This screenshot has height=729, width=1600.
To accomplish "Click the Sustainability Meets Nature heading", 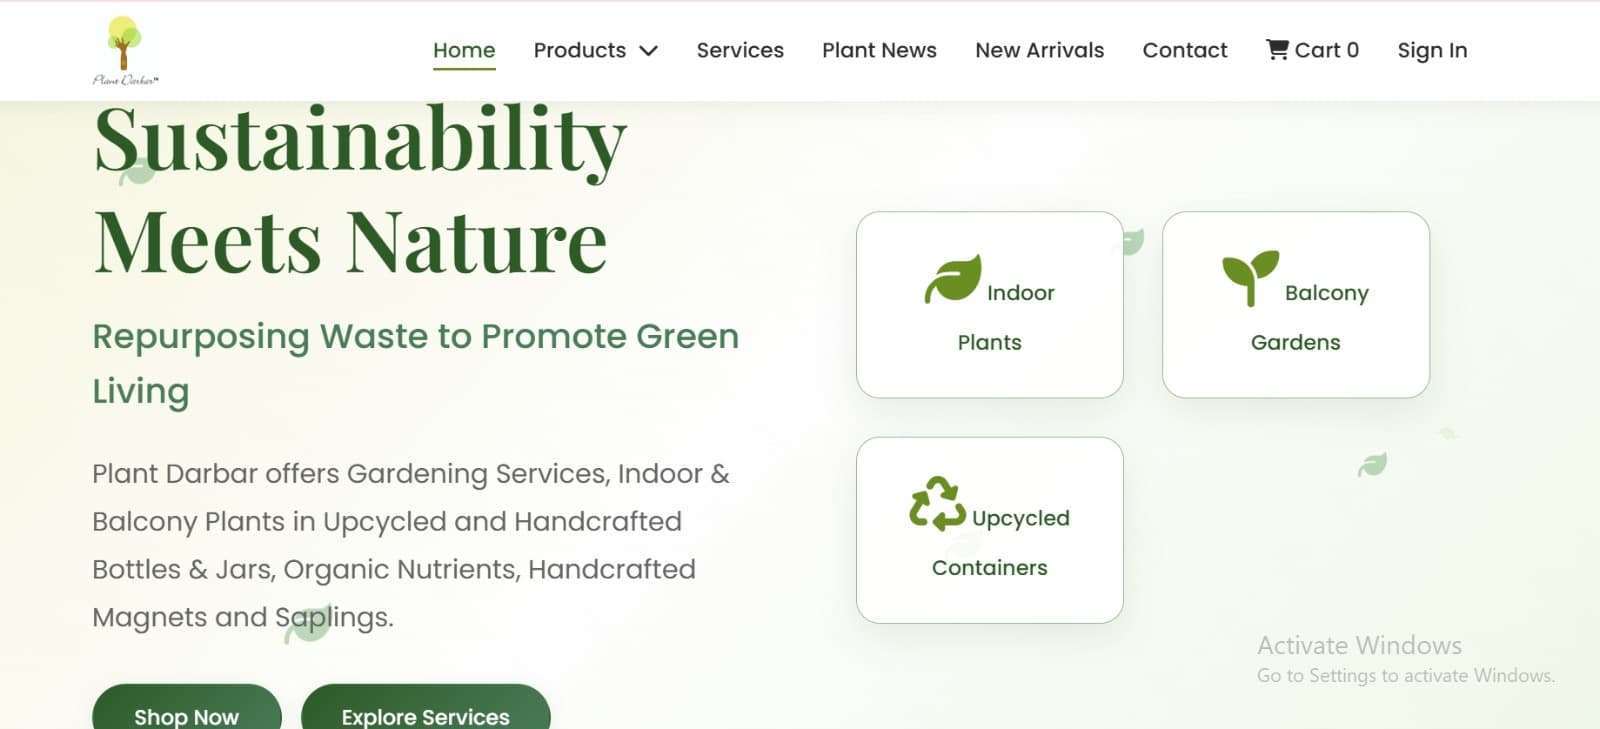I will (x=360, y=190).
